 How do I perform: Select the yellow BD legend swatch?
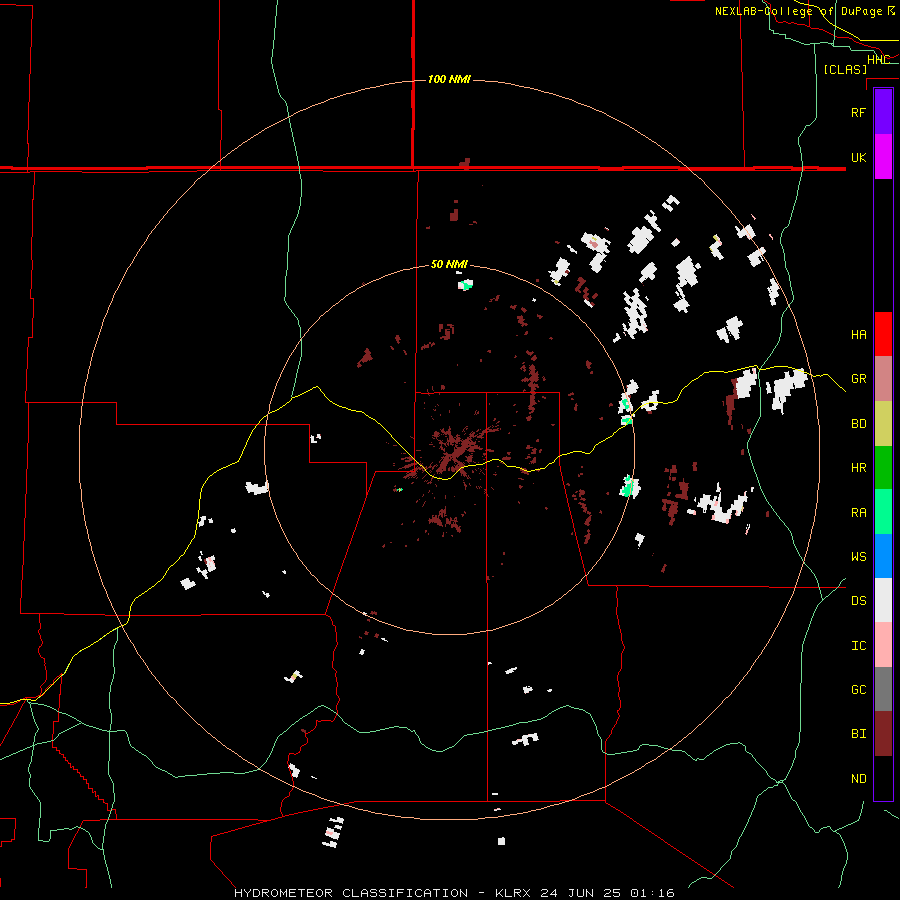(x=883, y=424)
